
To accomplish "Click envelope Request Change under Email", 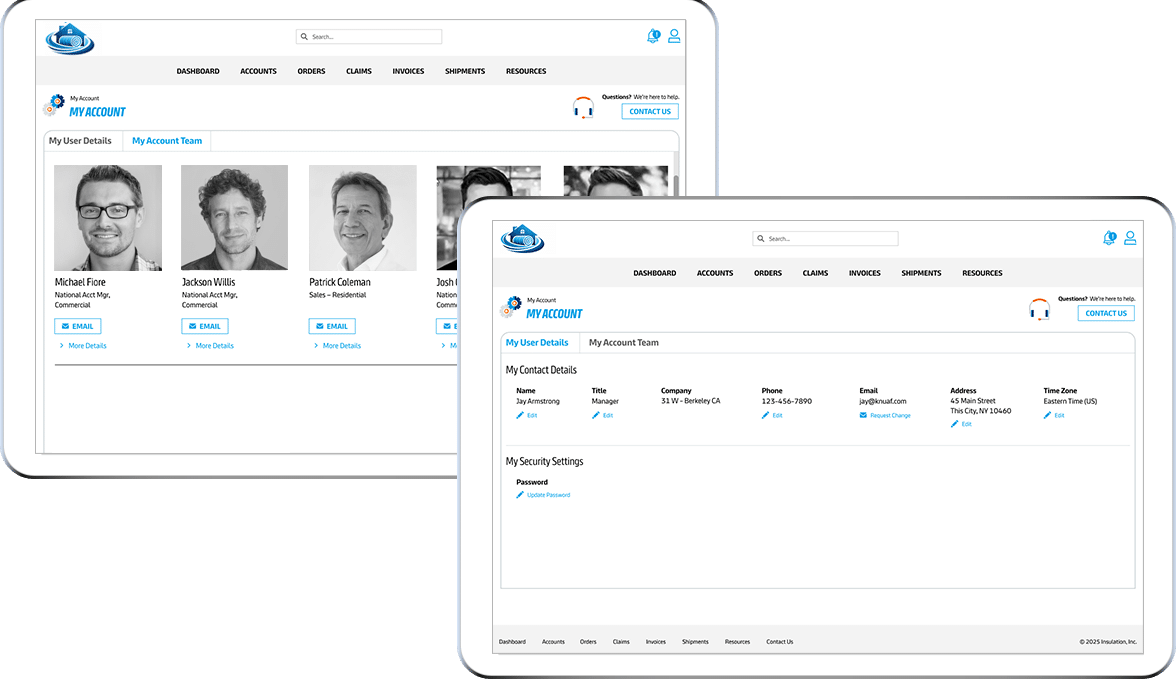I will (864, 415).
